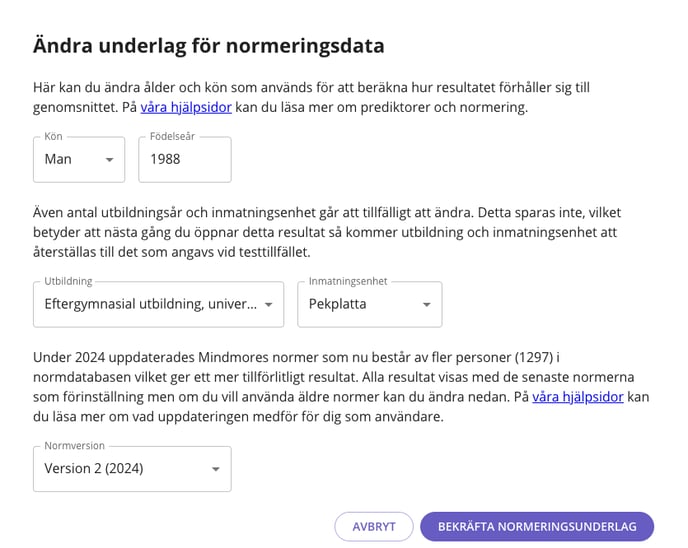Click the arrow icon in Kön field

tap(109, 160)
